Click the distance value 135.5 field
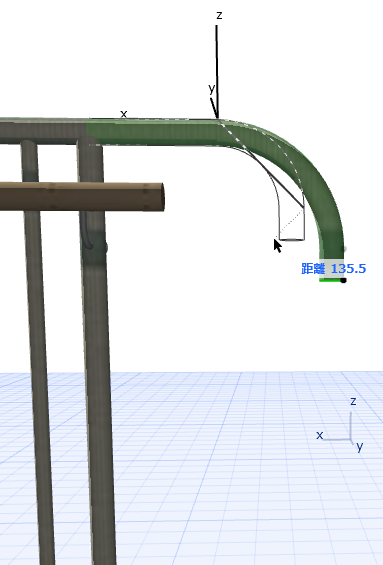Screen dimensions: 383x565 point(348,269)
